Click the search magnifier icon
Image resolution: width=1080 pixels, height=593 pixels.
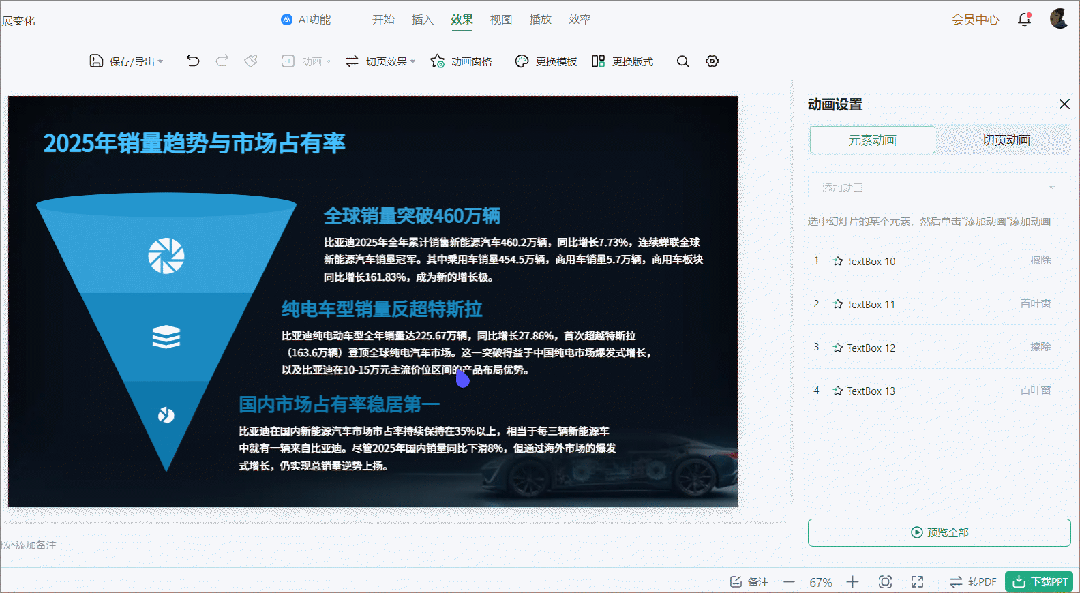point(683,61)
